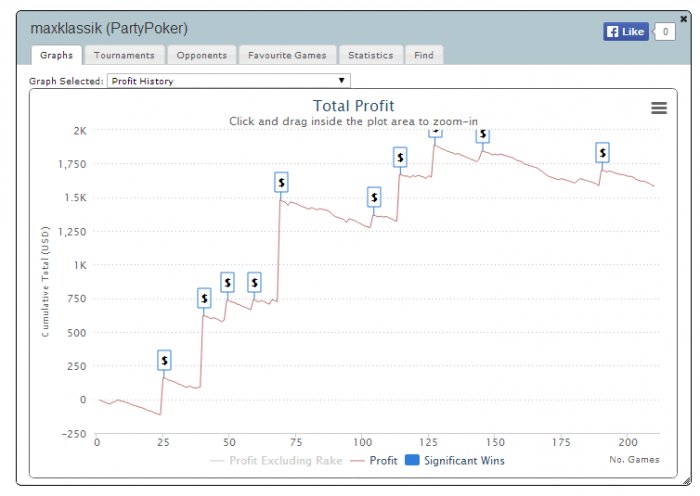Toggle the Profit Excluding Rake legend series
The width and height of the screenshot is (700, 496).
(276, 461)
